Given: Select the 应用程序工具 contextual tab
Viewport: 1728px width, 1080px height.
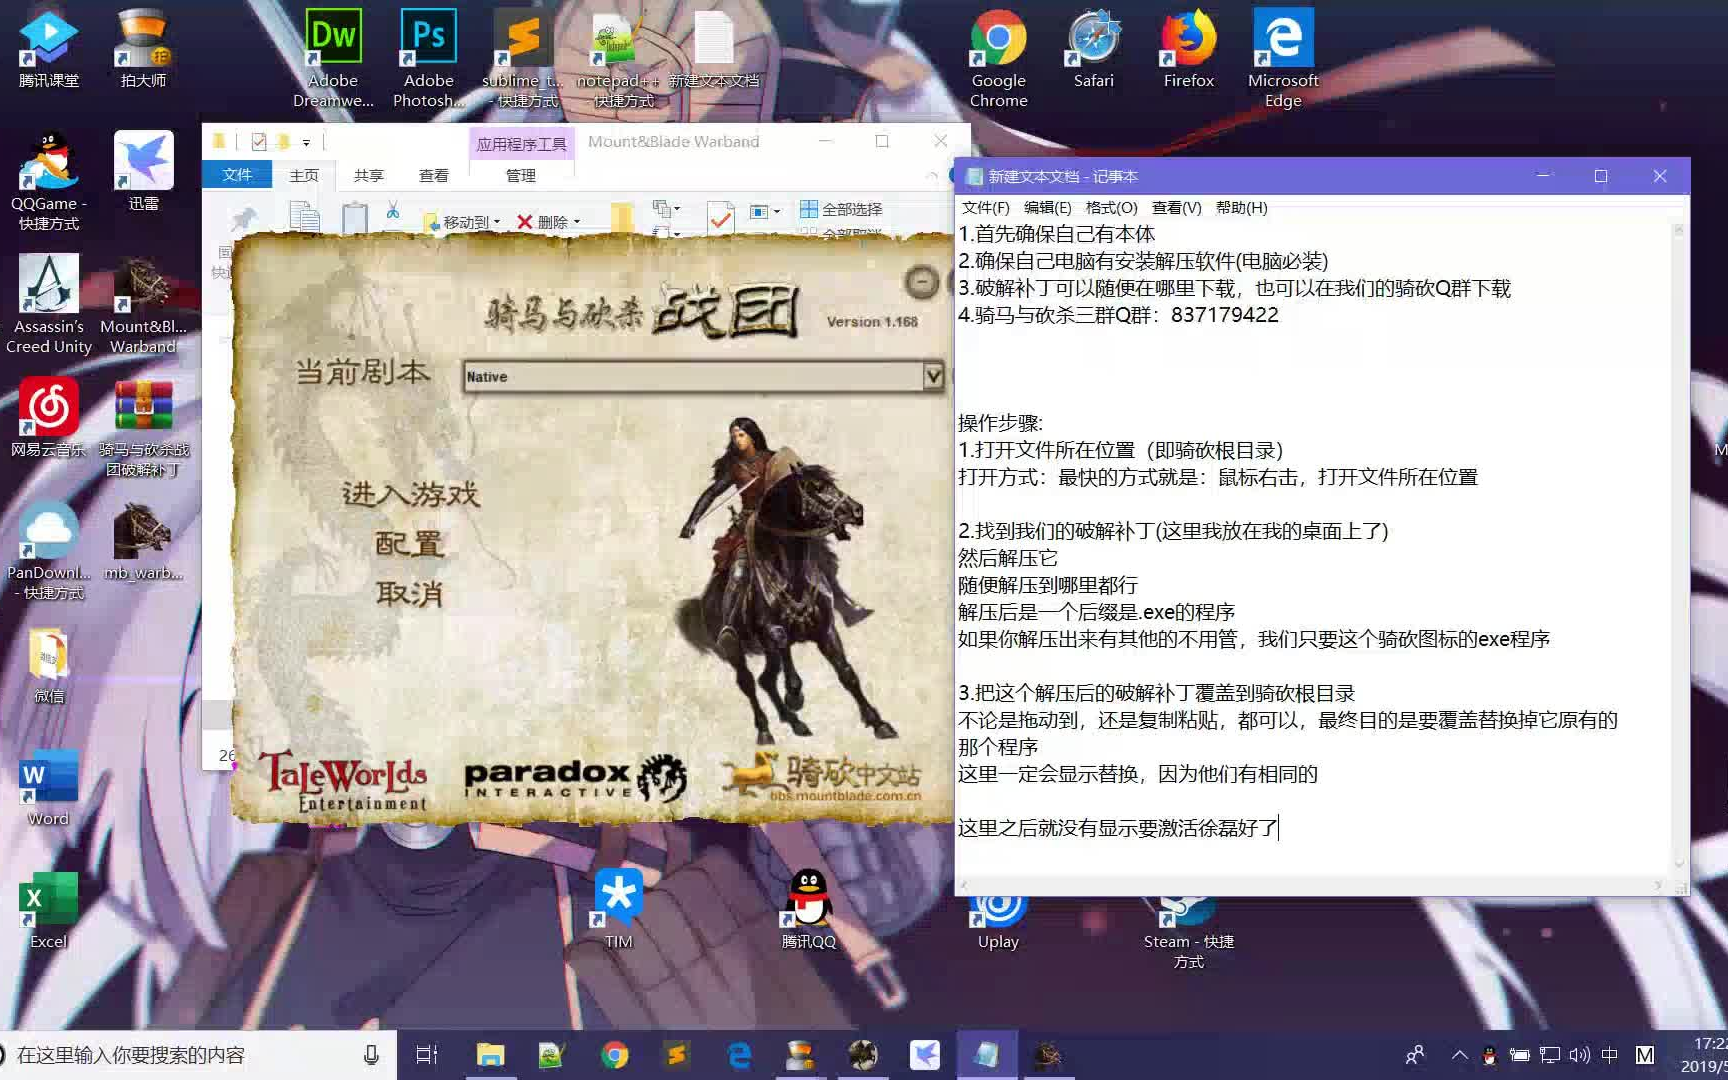Looking at the screenshot, I should [521, 144].
